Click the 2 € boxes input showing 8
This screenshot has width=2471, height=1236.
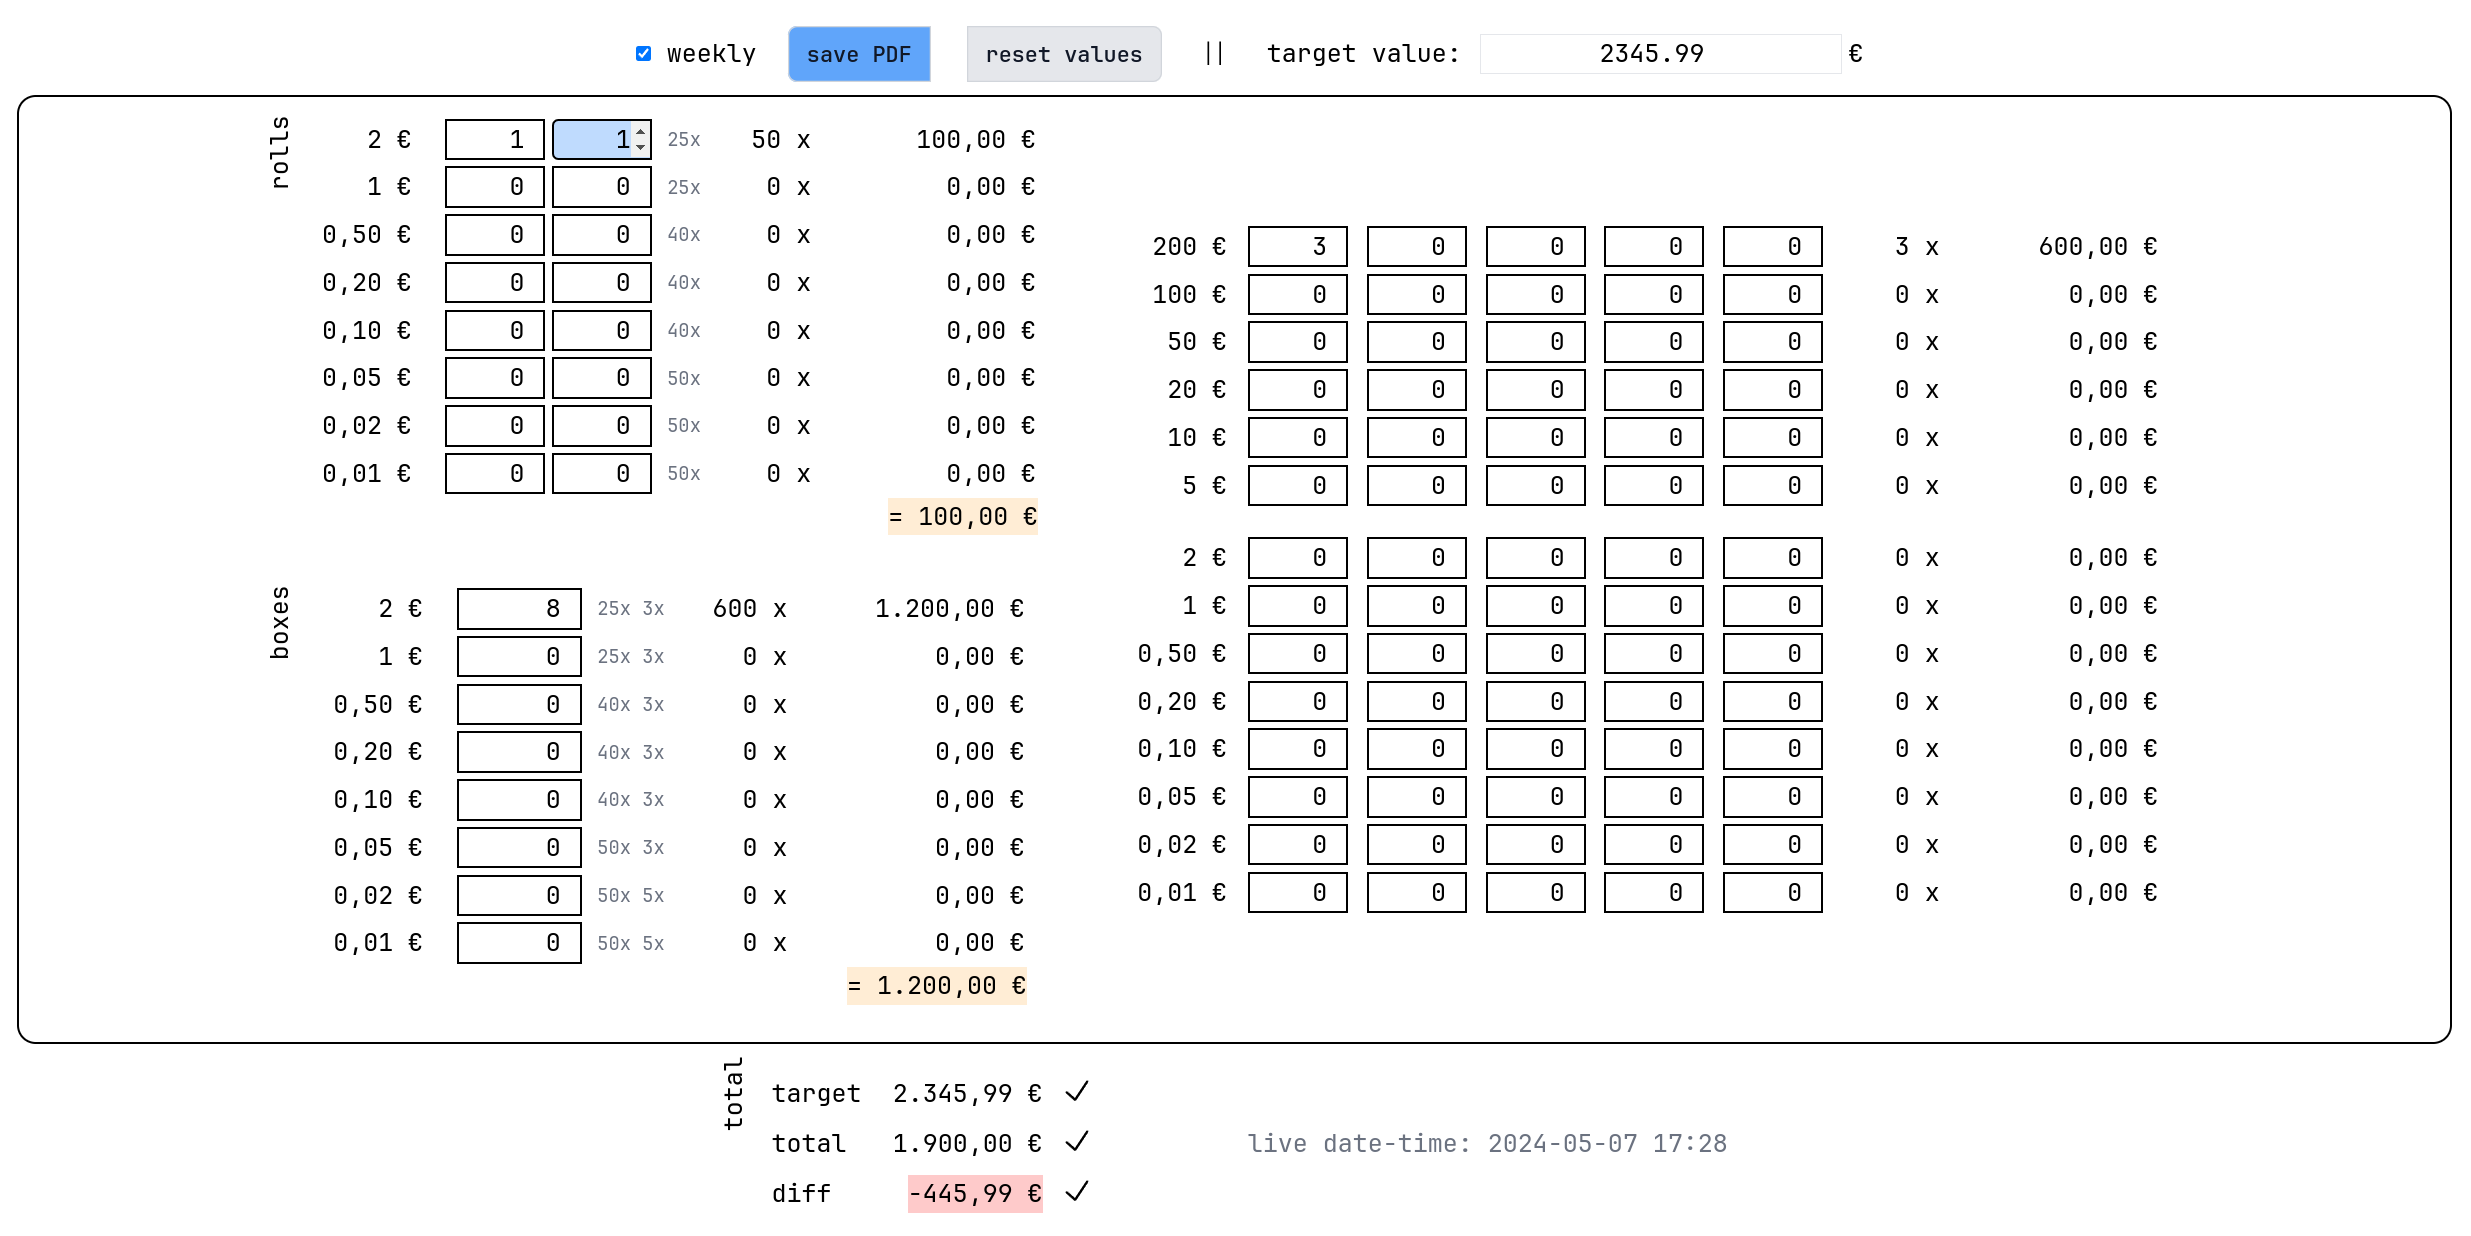pyautogui.click(x=519, y=609)
